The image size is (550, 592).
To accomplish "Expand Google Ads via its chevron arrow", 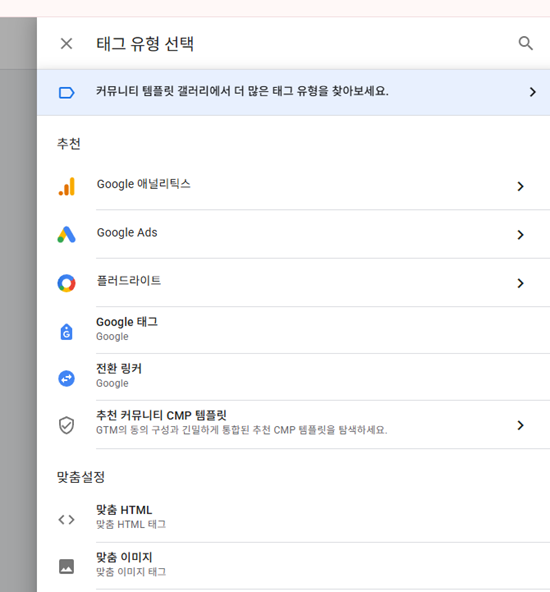I will tap(521, 235).
